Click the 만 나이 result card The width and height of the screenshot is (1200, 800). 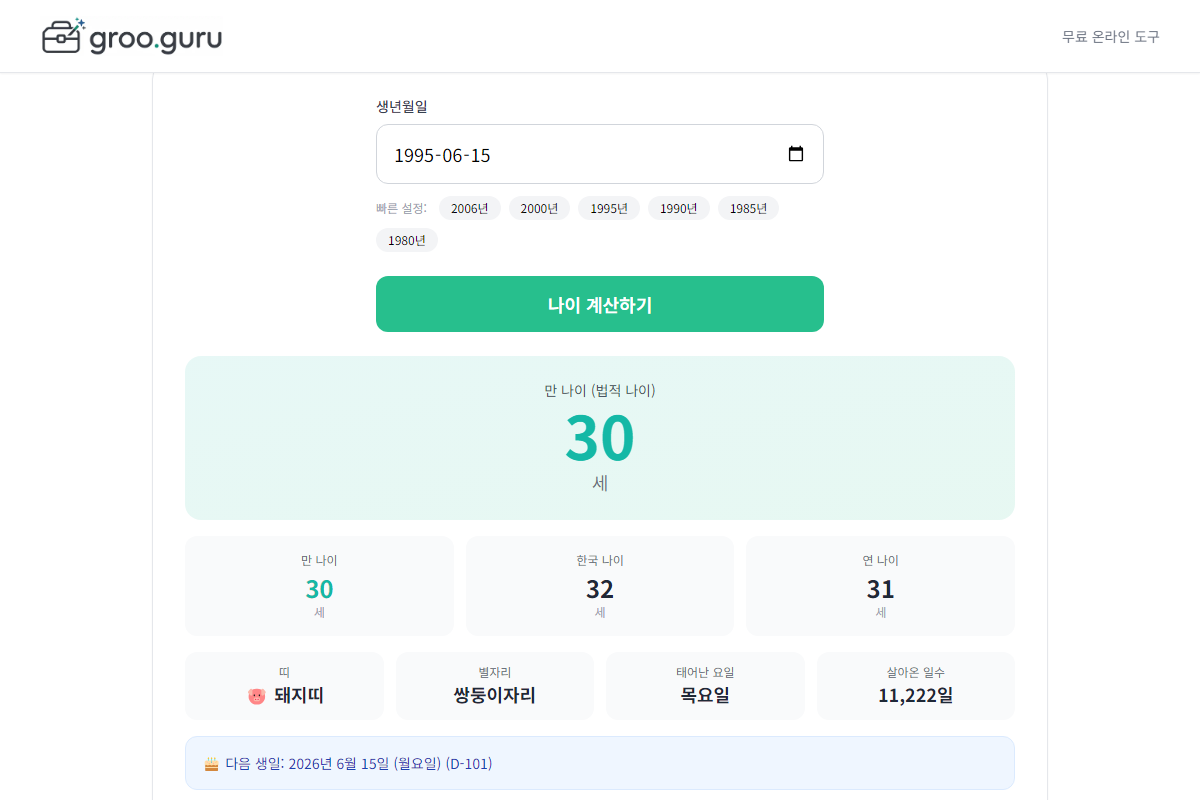pos(319,586)
